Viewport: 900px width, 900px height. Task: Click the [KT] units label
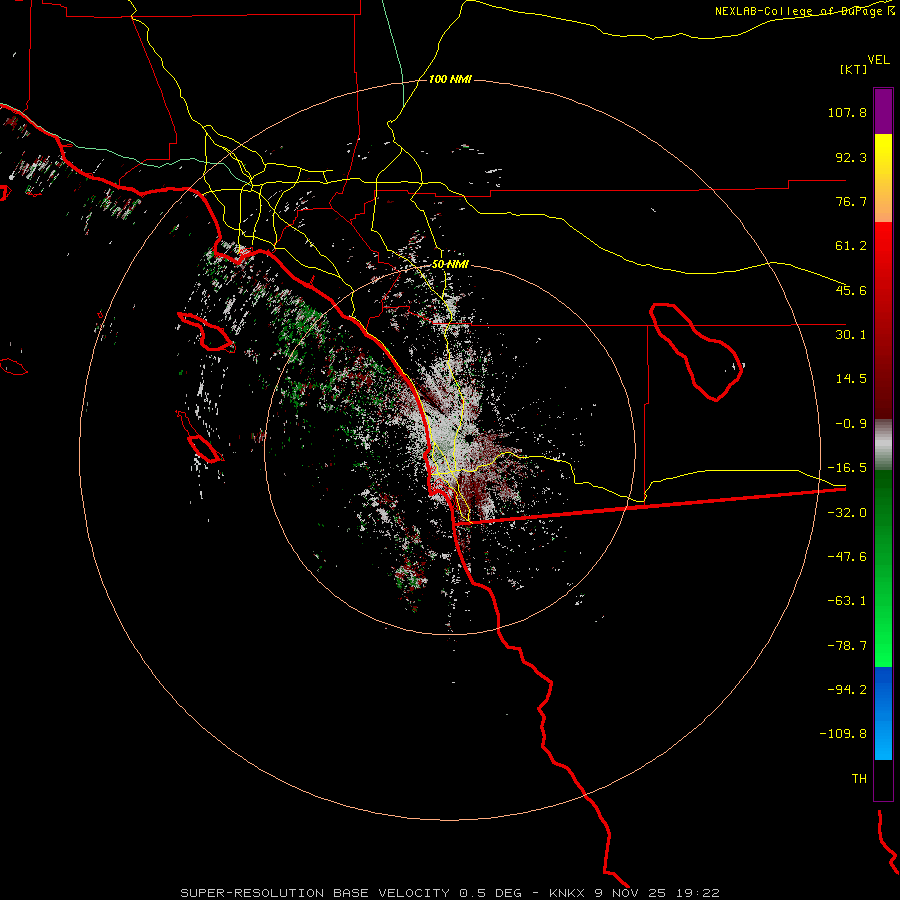point(853,69)
